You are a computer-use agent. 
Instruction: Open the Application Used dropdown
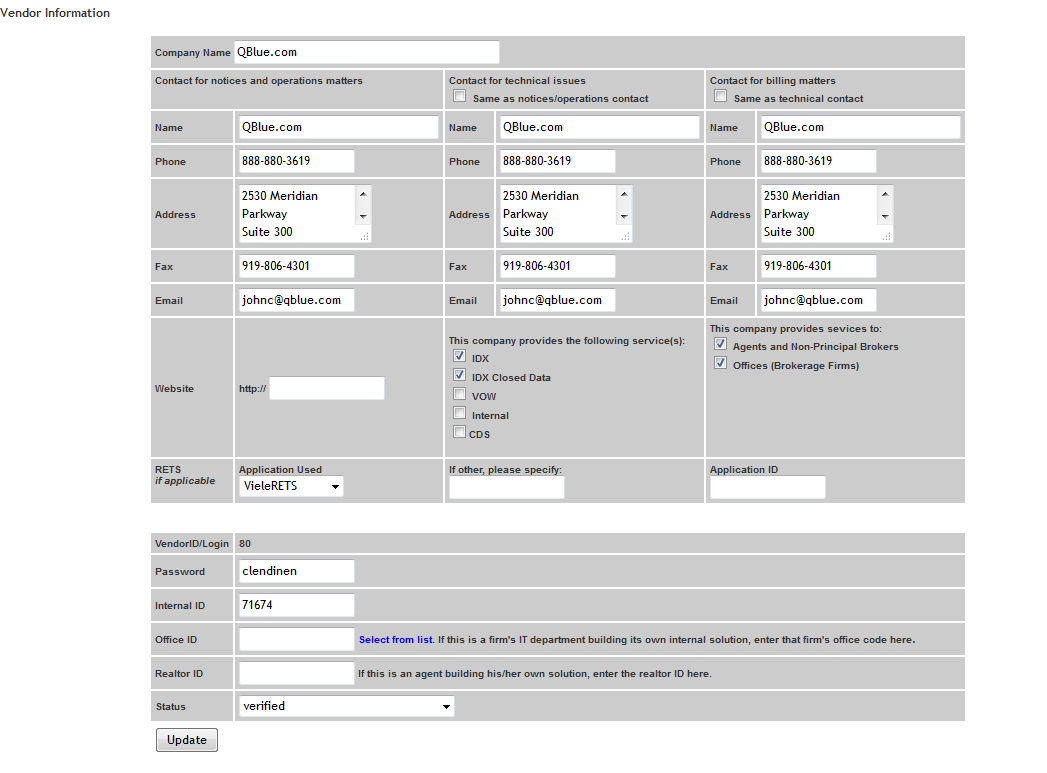pyautogui.click(x=291, y=486)
